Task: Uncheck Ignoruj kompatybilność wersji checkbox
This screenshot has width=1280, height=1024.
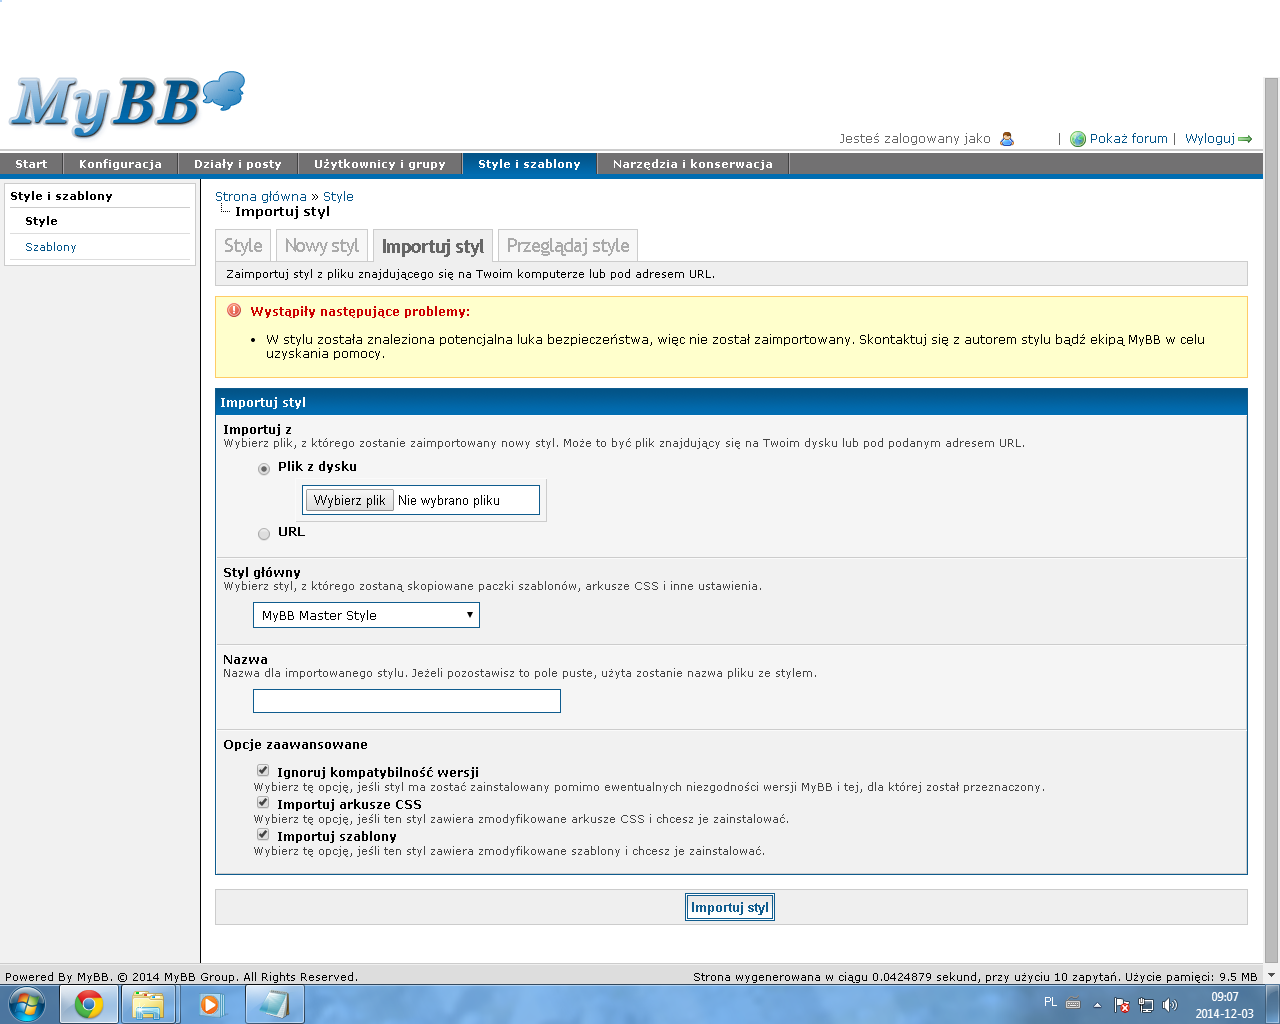Action: (x=263, y=771)
